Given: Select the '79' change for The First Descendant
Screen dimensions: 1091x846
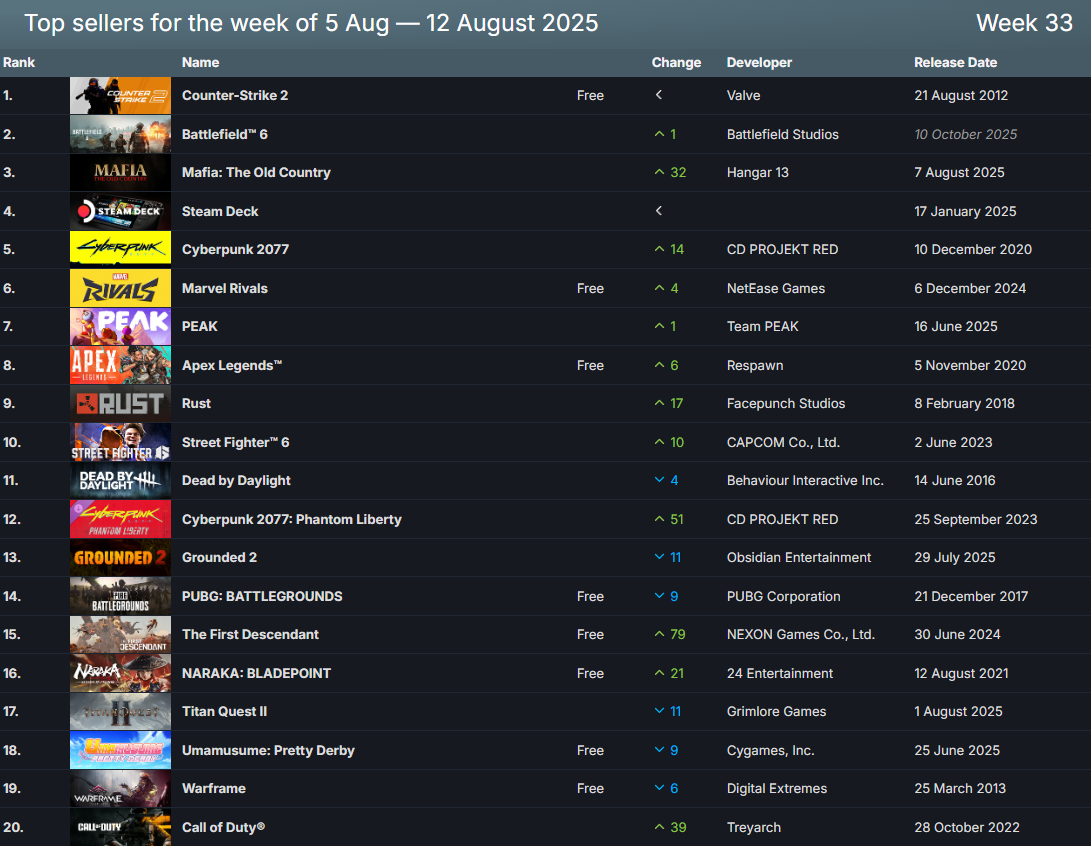Looking at the screenshot, I should pos(678,634).
